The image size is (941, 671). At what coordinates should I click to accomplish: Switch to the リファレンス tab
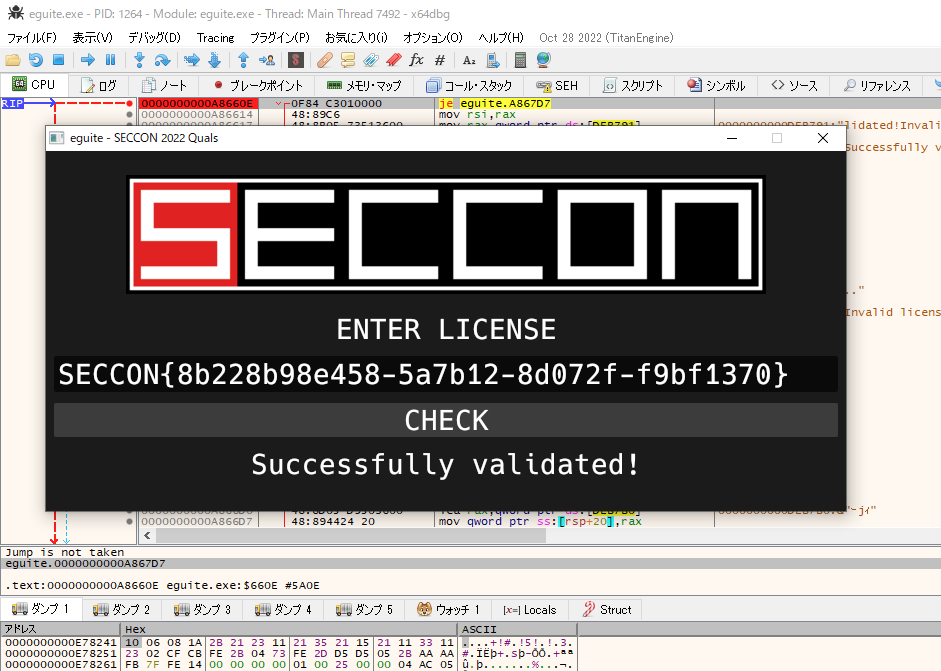(877, 85)
